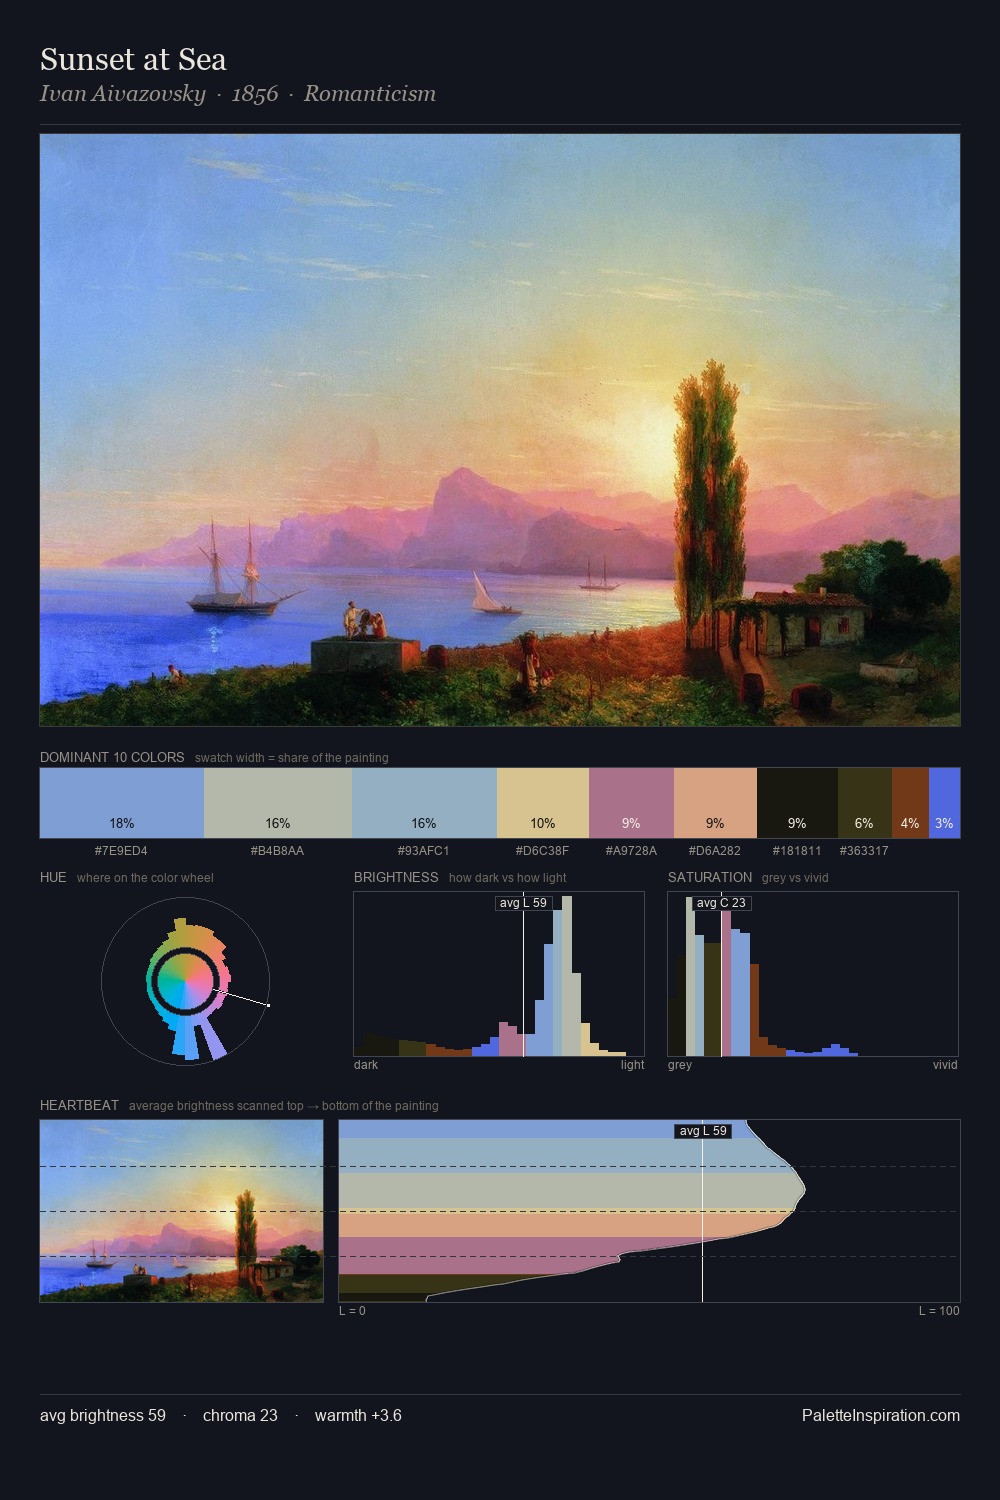The image size is (1000, 1500).
Task: Click the '#B4B8AA' hex code label
Action: [277, 851]
